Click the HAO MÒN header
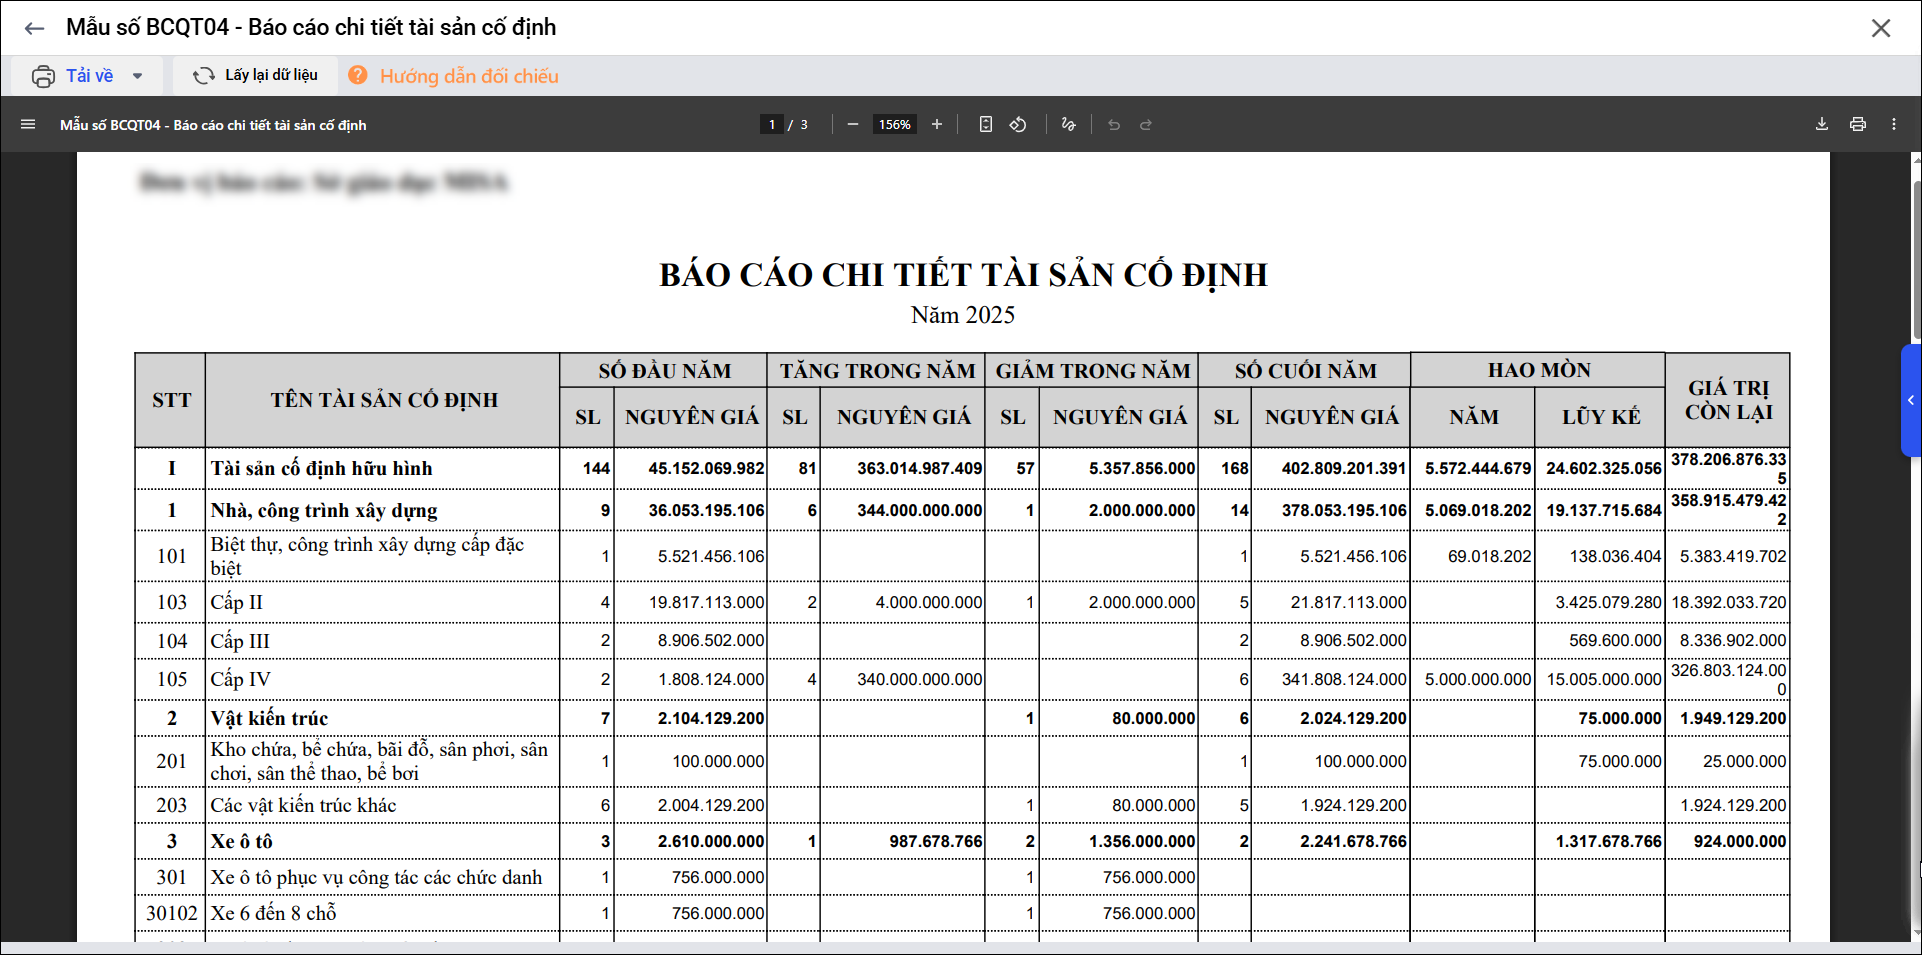The width and height of the screenshot is (1922, 955). tap(1539, 370)
